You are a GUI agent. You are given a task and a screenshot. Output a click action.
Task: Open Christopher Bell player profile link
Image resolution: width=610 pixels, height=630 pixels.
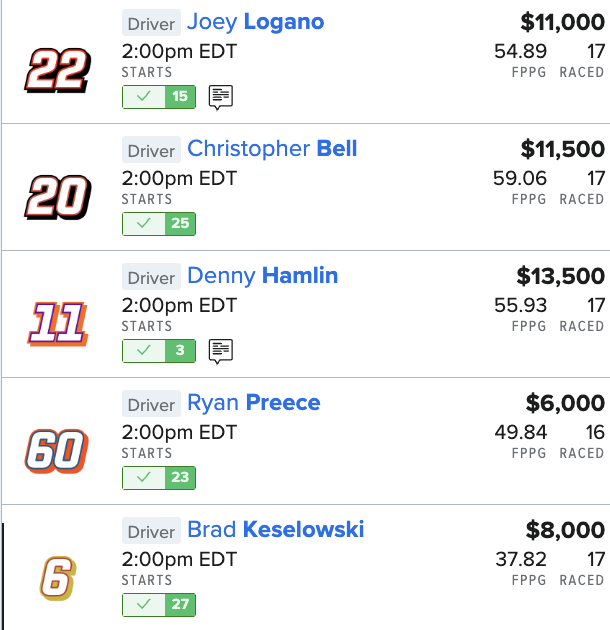point(272,149)
